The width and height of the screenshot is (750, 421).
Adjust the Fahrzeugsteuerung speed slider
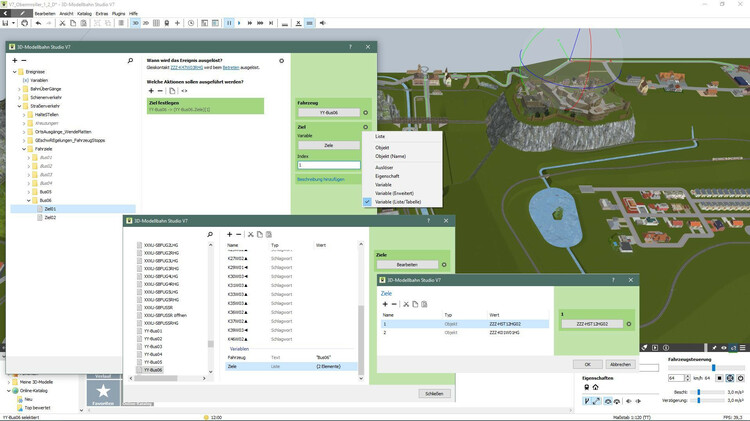[x=713, y=368]
